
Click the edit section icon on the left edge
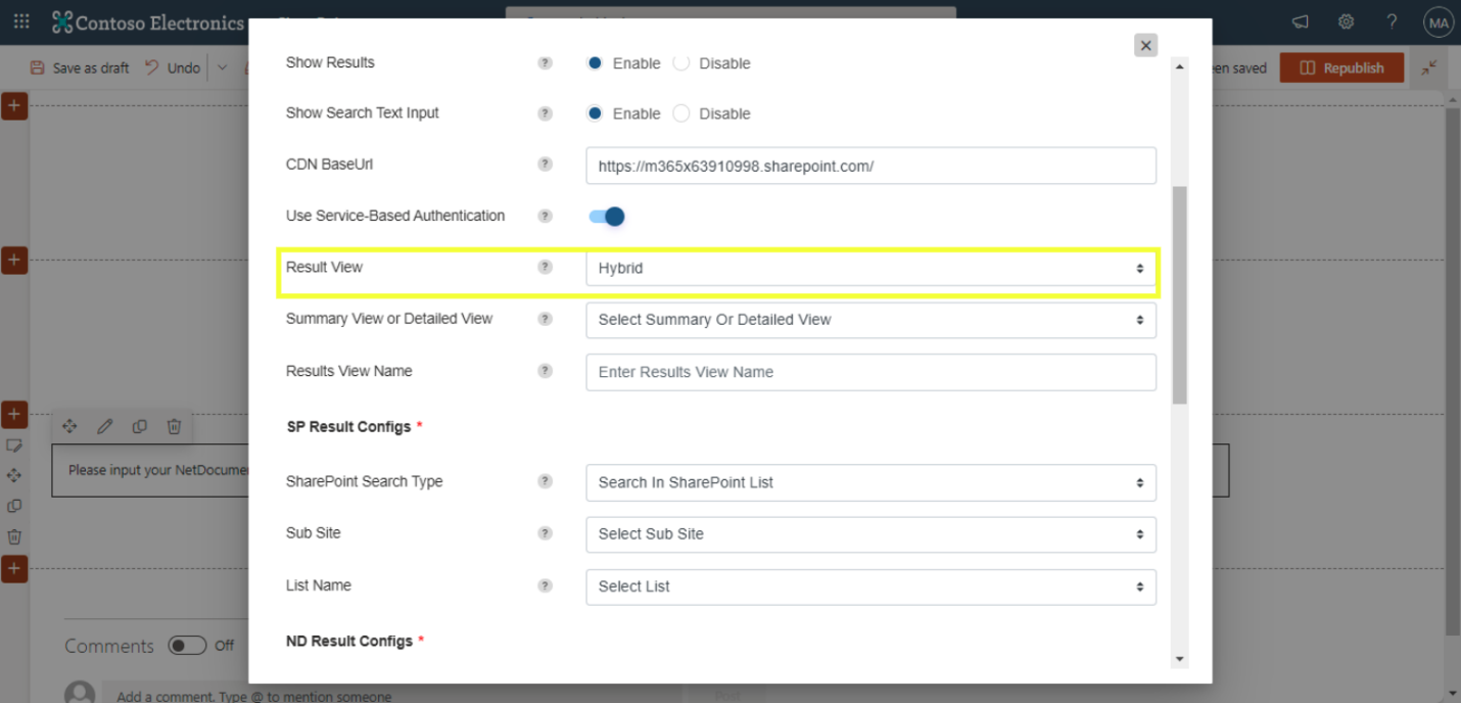pyautogui.click(x=14, y=445)
